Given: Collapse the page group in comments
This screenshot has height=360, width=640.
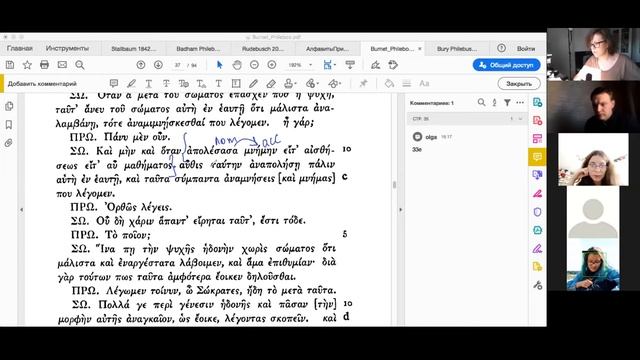Looking at the screenshot, I should pos(520,119).
